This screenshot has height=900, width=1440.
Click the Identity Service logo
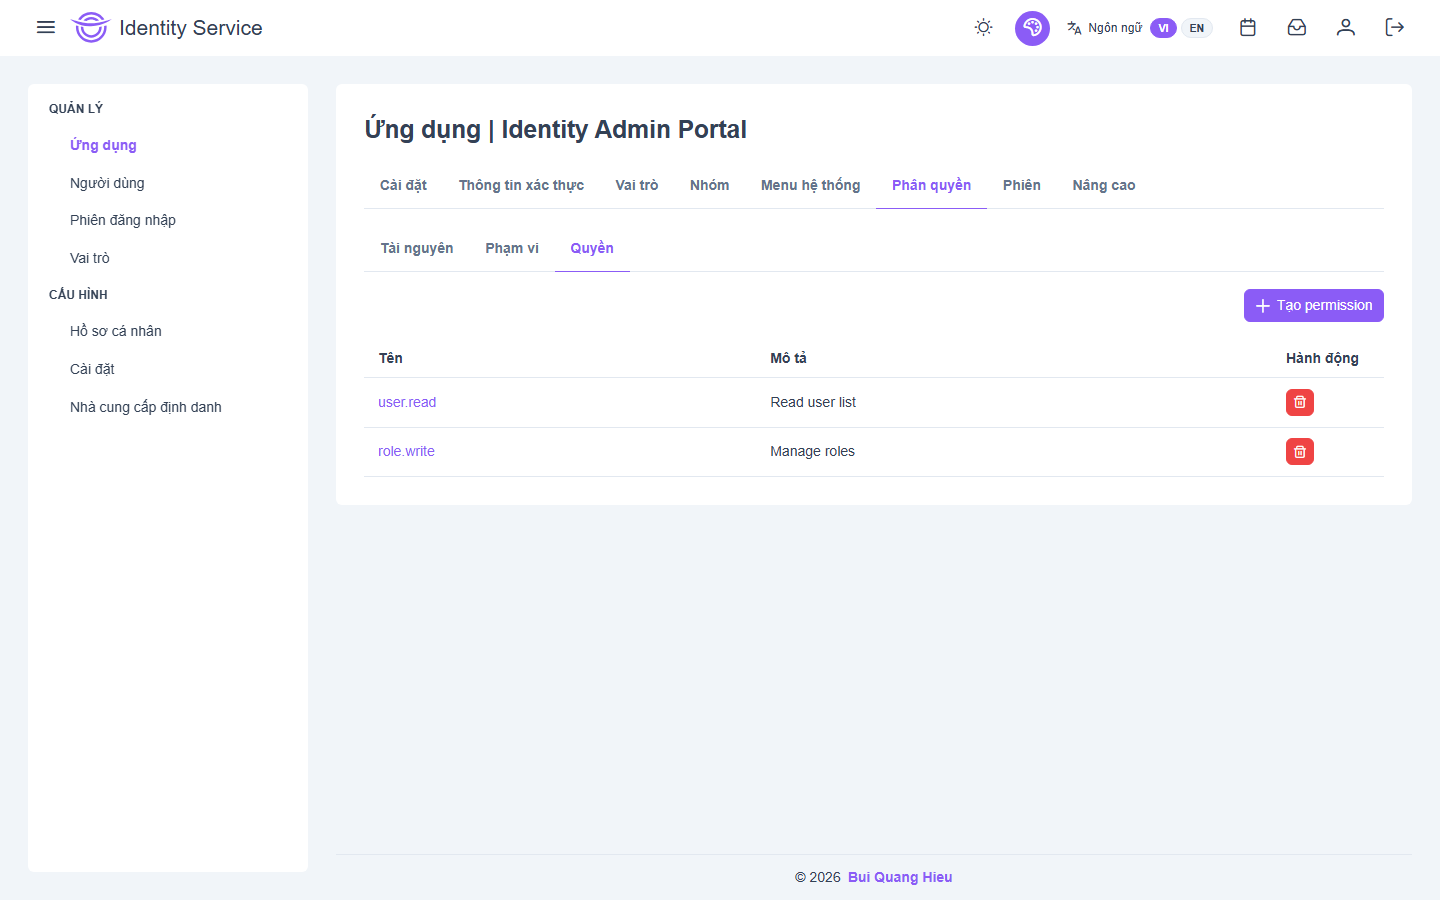tap(90, 28)
